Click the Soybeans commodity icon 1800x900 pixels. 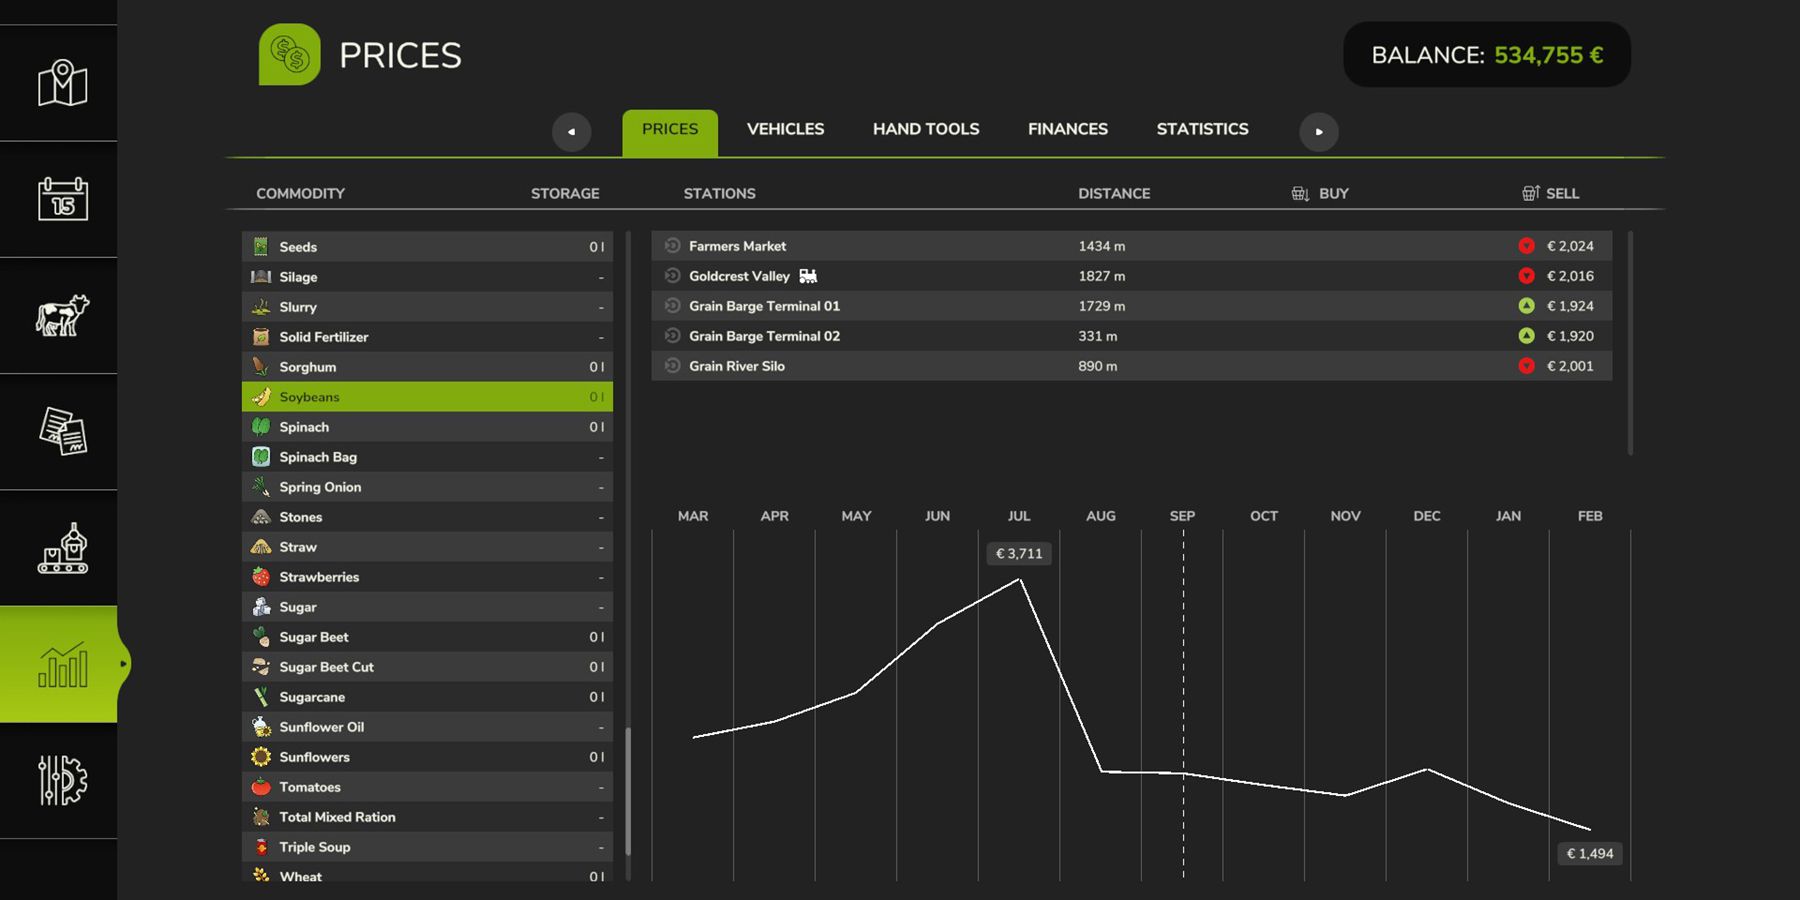(261, 397)
